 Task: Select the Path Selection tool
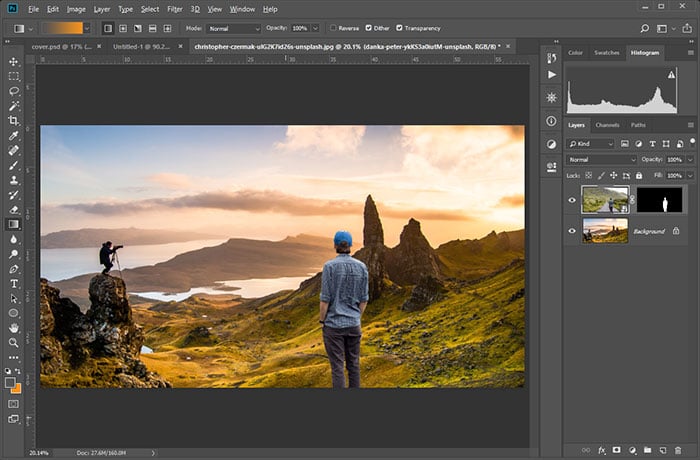point(13,298)
